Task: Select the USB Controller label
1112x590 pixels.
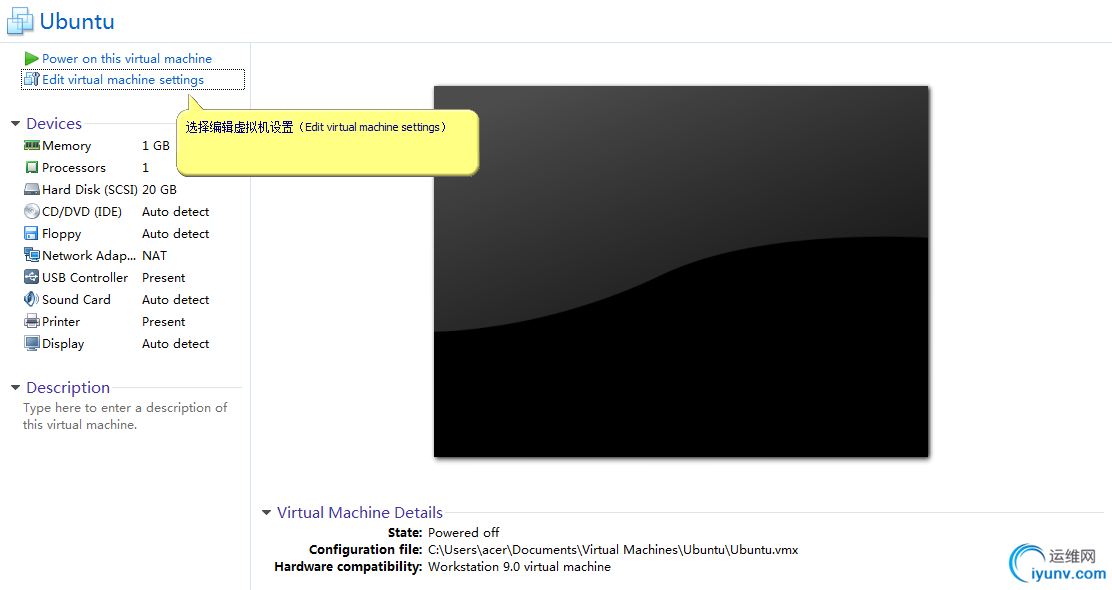Action: tap(85, 278)
